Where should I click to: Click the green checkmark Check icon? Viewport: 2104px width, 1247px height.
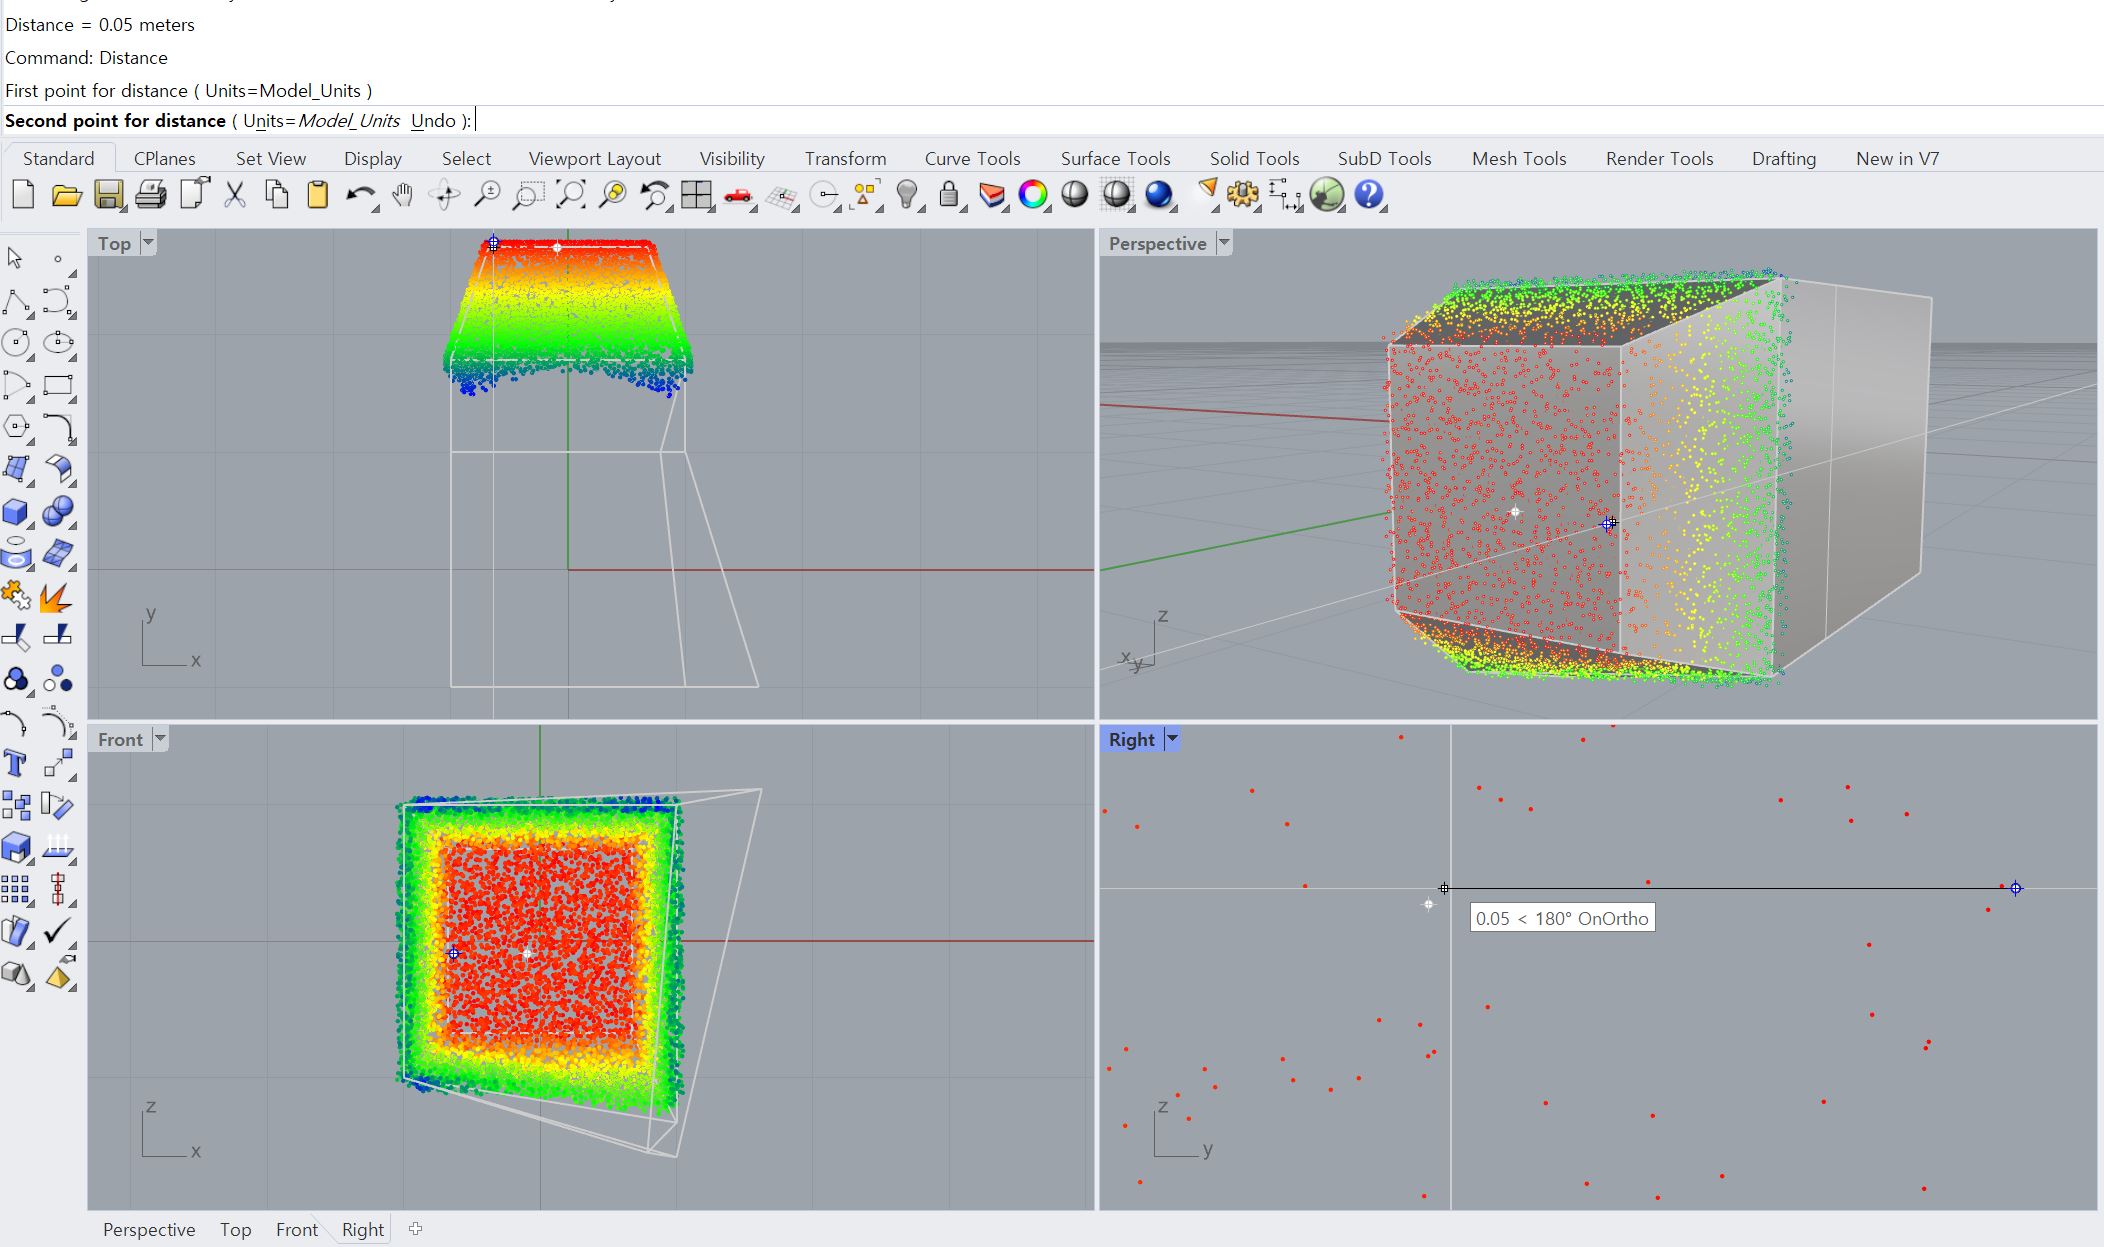(x=57, y=931)
